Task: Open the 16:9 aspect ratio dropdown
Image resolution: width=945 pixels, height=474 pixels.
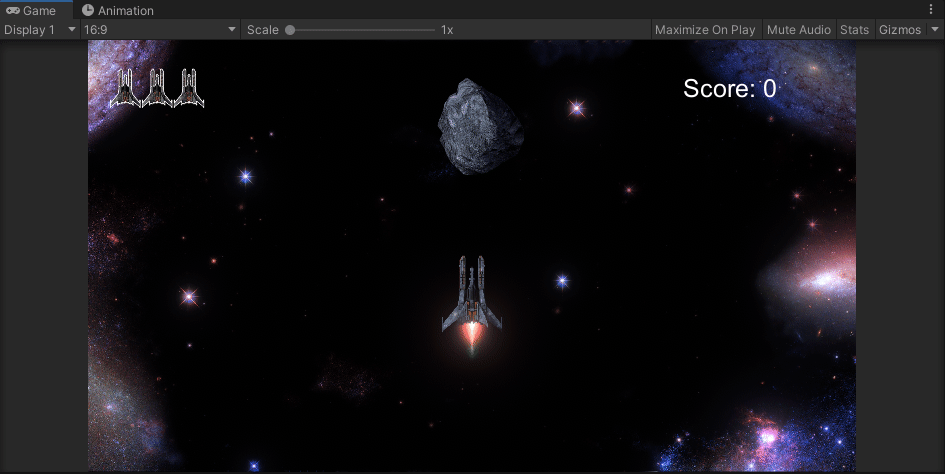Action: (x=160, y=30)
